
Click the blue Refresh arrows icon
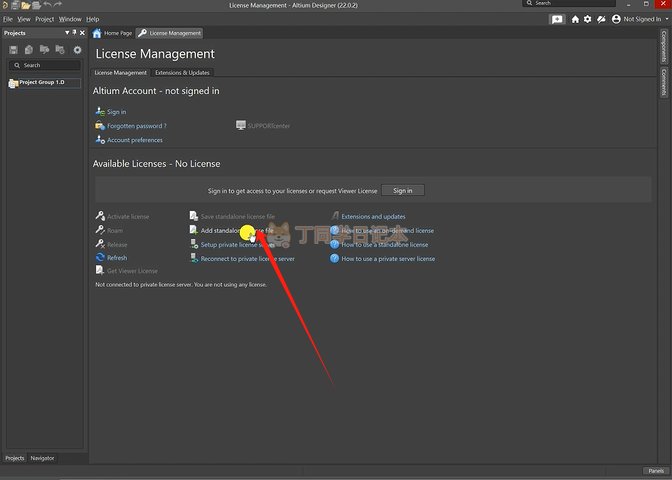click(100, 257)
